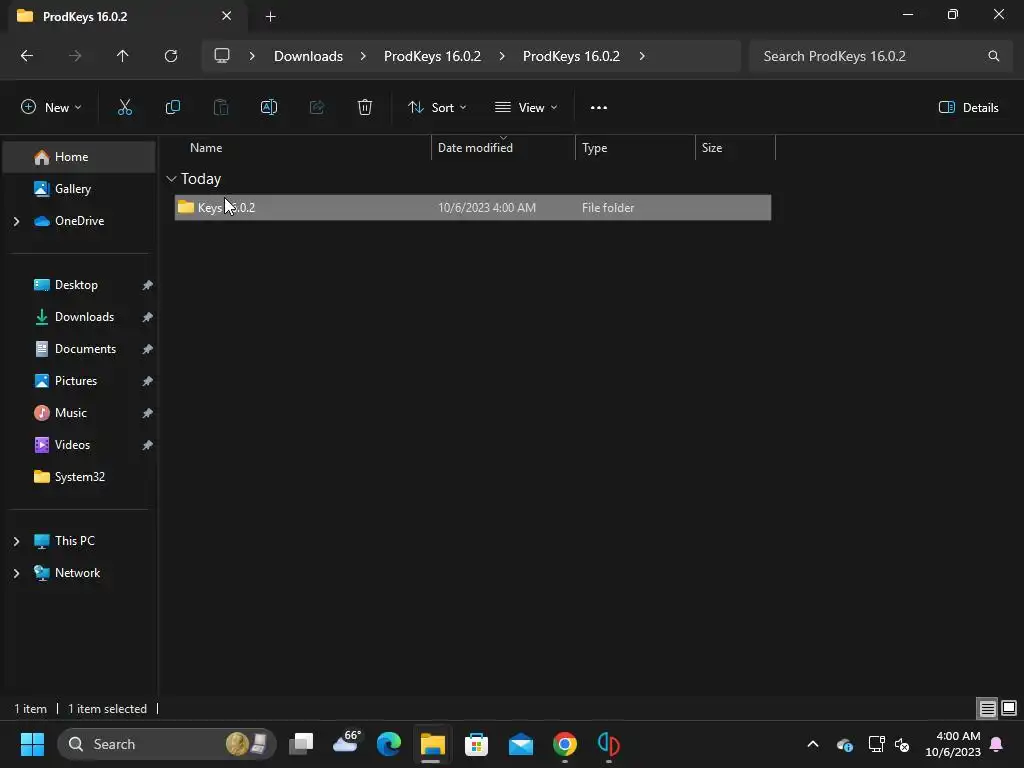
Task: Show hidden system tray icons
Action: pyautogui.click(x=813, y=744)
